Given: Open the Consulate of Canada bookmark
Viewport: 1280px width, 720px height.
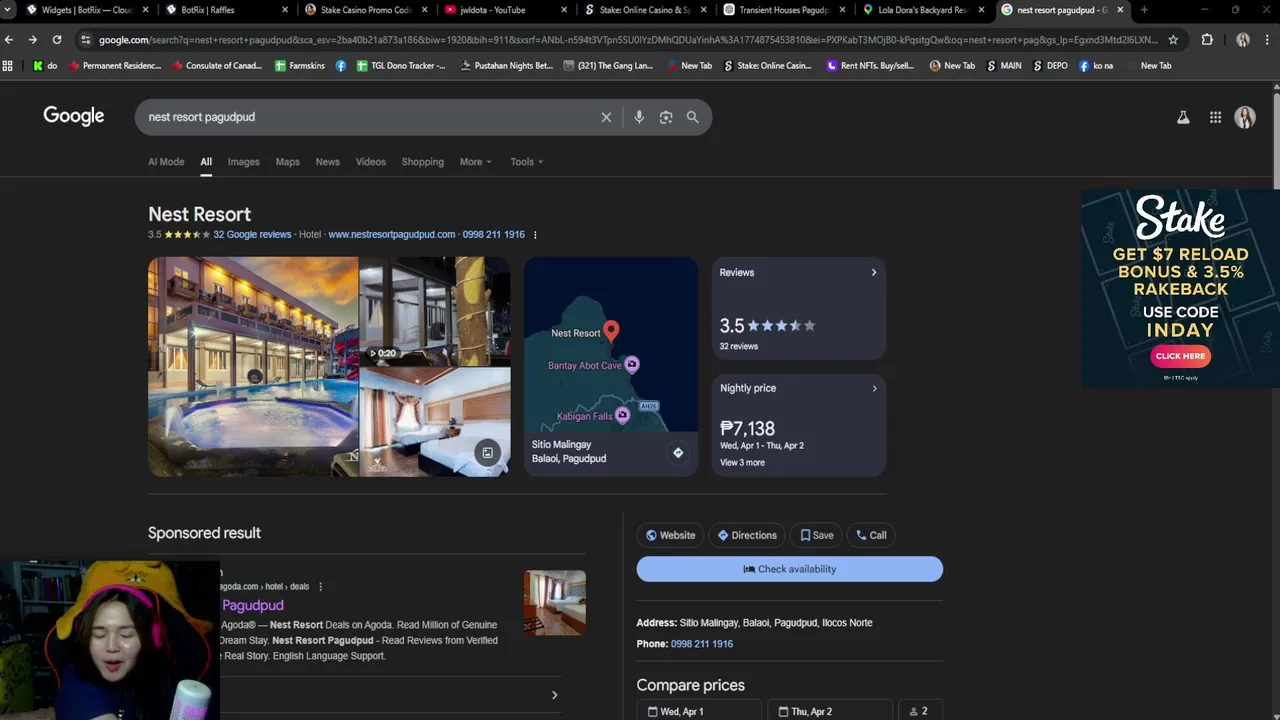Looking at the screenshot, I should click(x=216, y=66).
